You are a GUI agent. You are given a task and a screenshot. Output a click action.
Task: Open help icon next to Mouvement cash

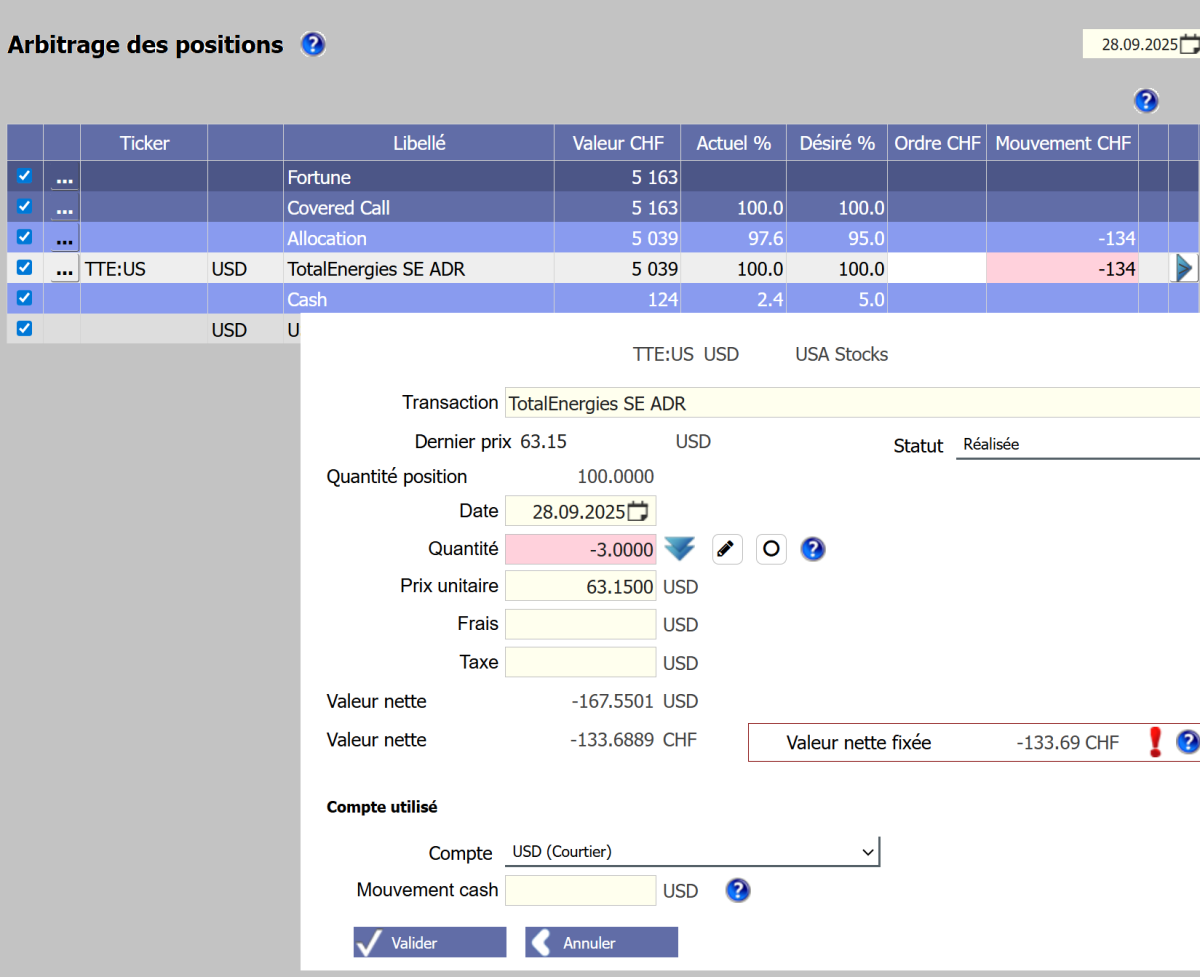click(738, 890)
